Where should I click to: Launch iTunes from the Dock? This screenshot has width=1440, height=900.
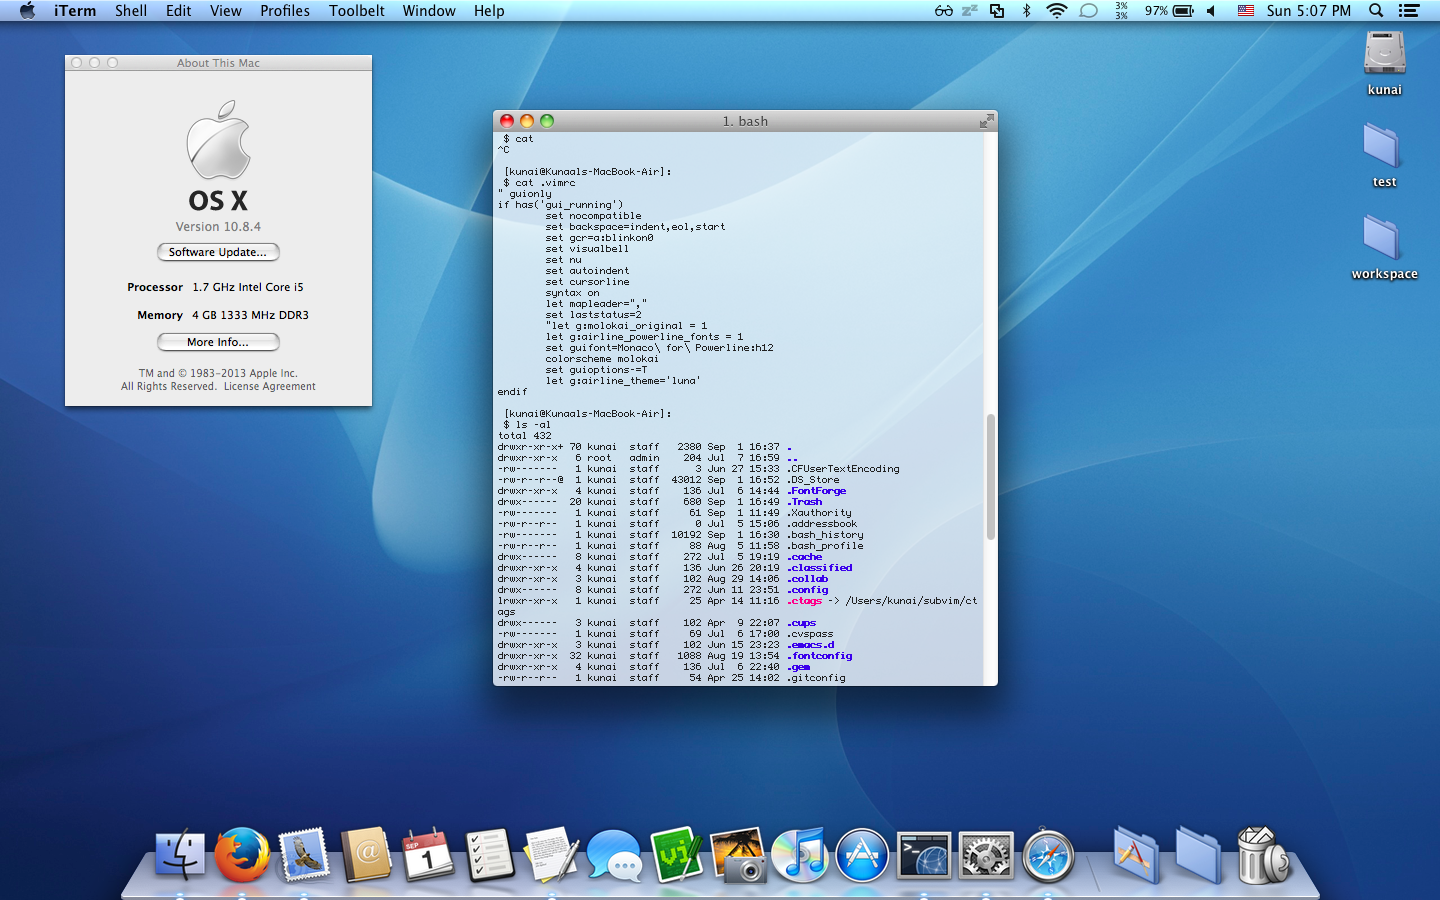[x=800, y=856]
